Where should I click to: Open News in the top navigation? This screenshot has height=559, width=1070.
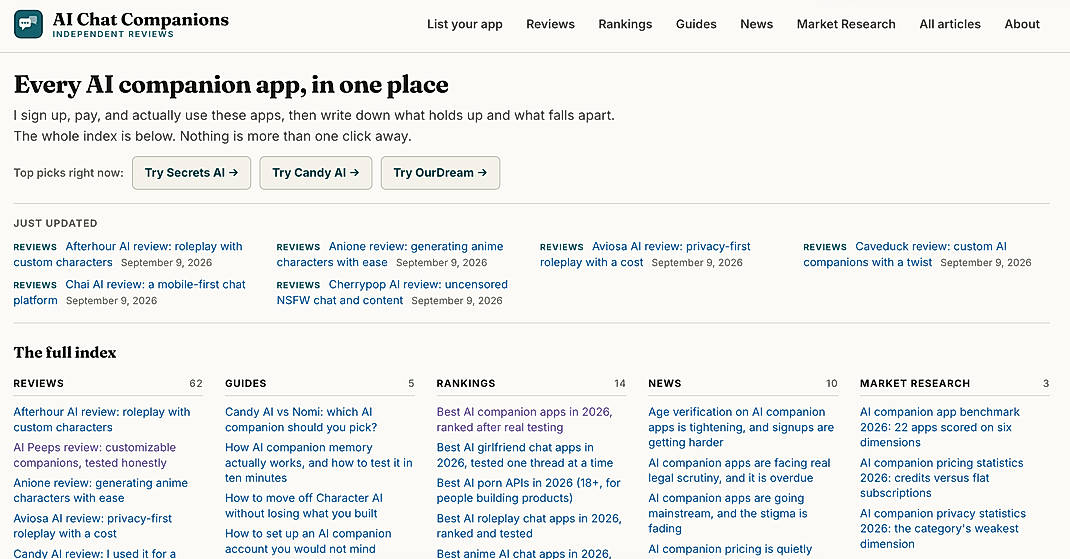point(756,24)
